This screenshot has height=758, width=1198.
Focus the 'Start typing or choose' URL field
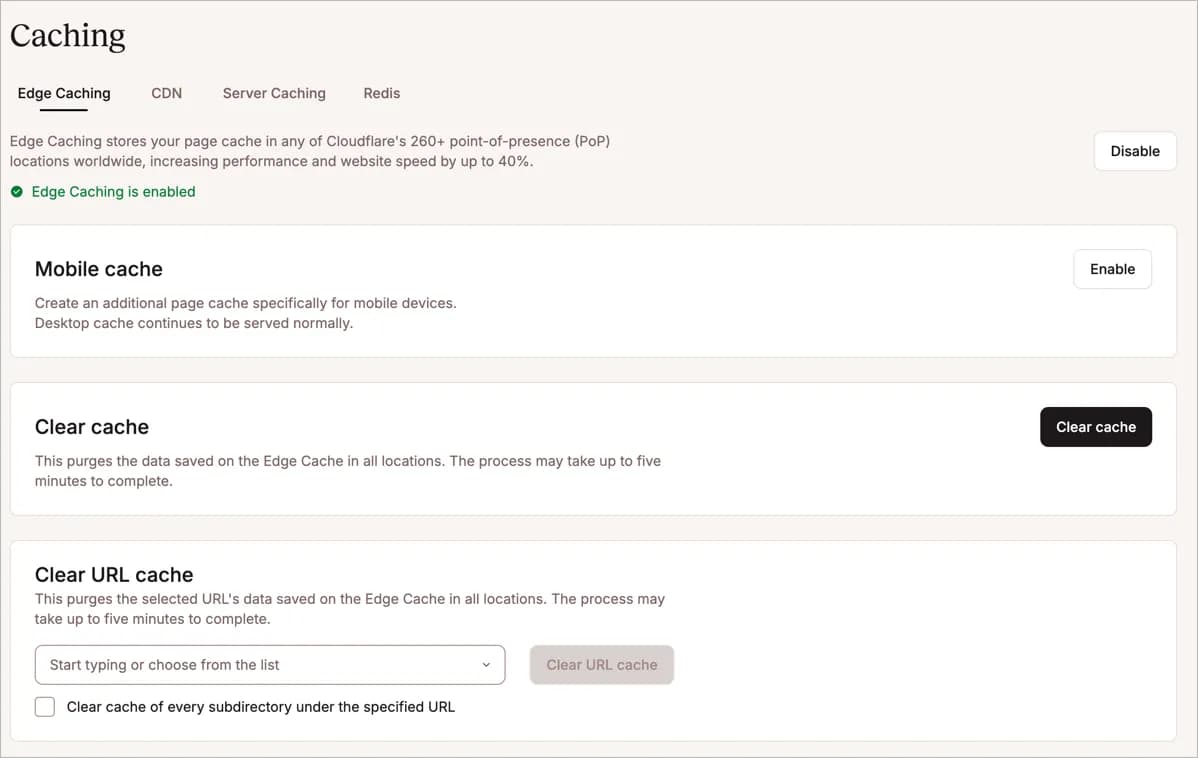pyautogui.click(x=250, y=665)
